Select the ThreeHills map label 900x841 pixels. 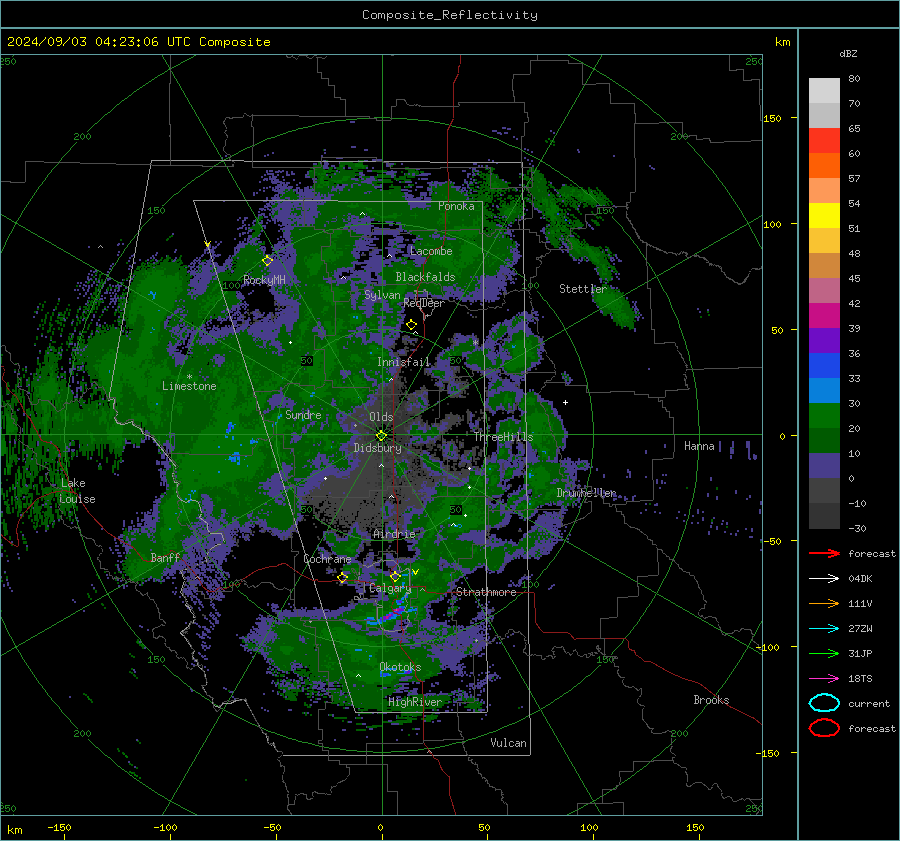pos(503,437)
